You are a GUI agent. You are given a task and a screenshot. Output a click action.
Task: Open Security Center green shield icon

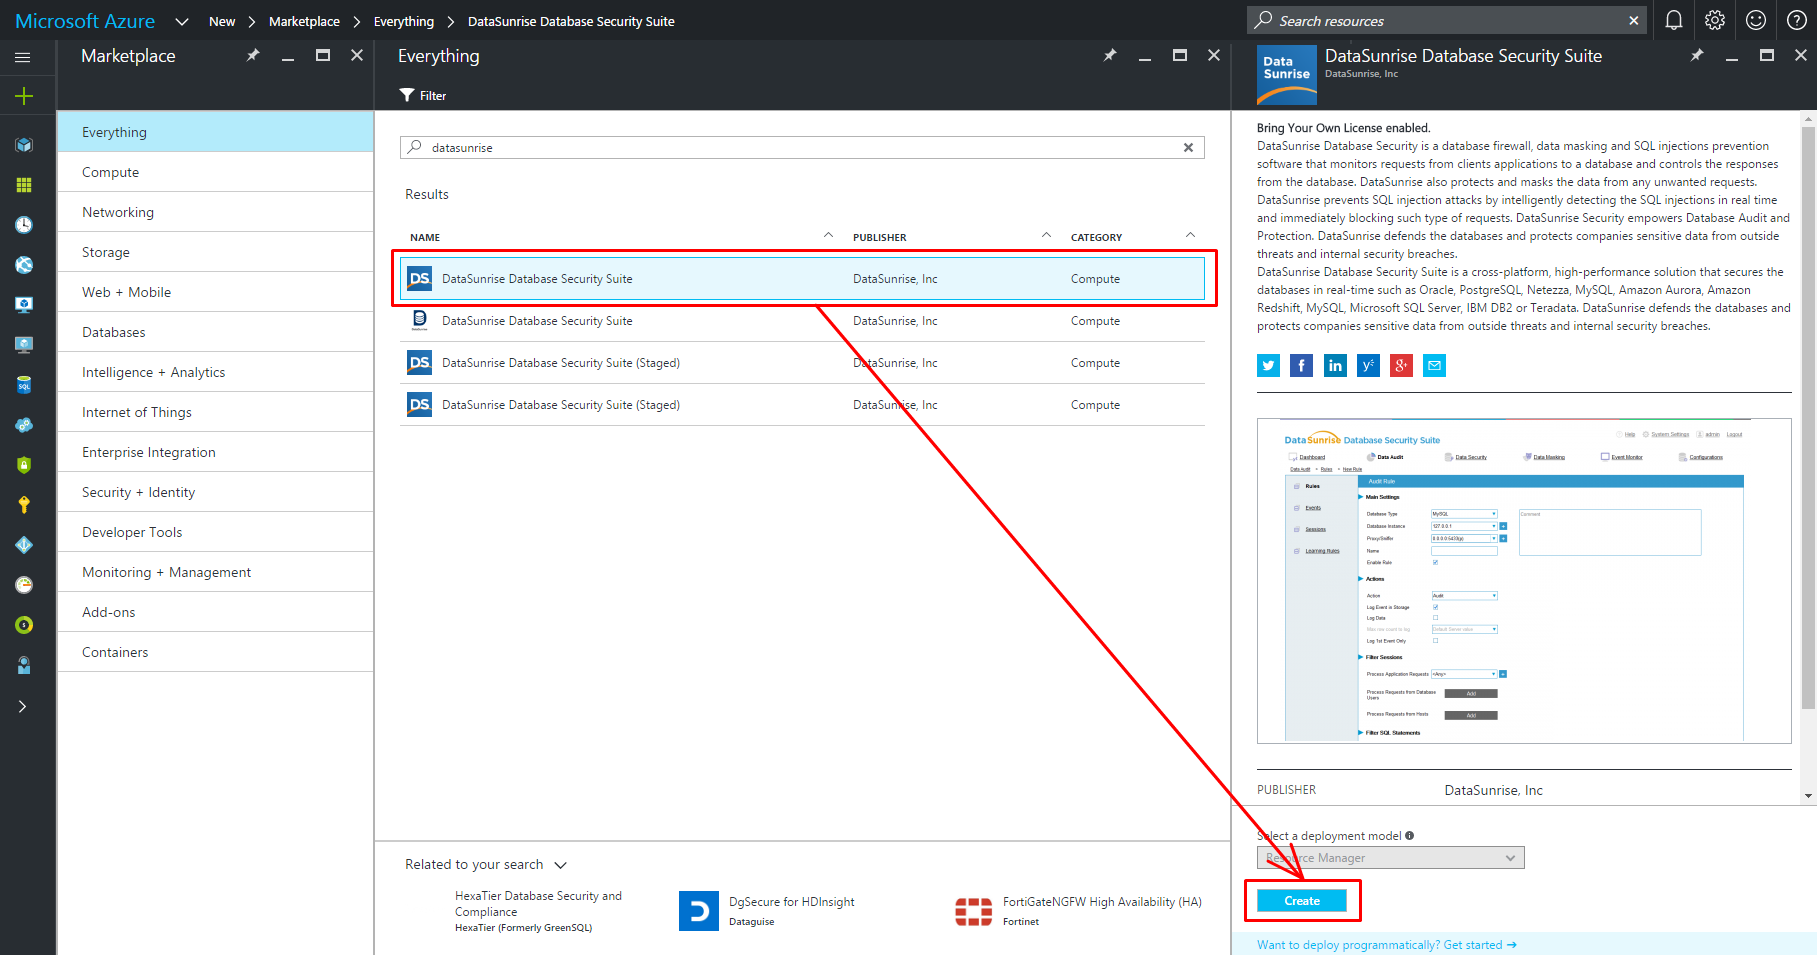[24, 465]
